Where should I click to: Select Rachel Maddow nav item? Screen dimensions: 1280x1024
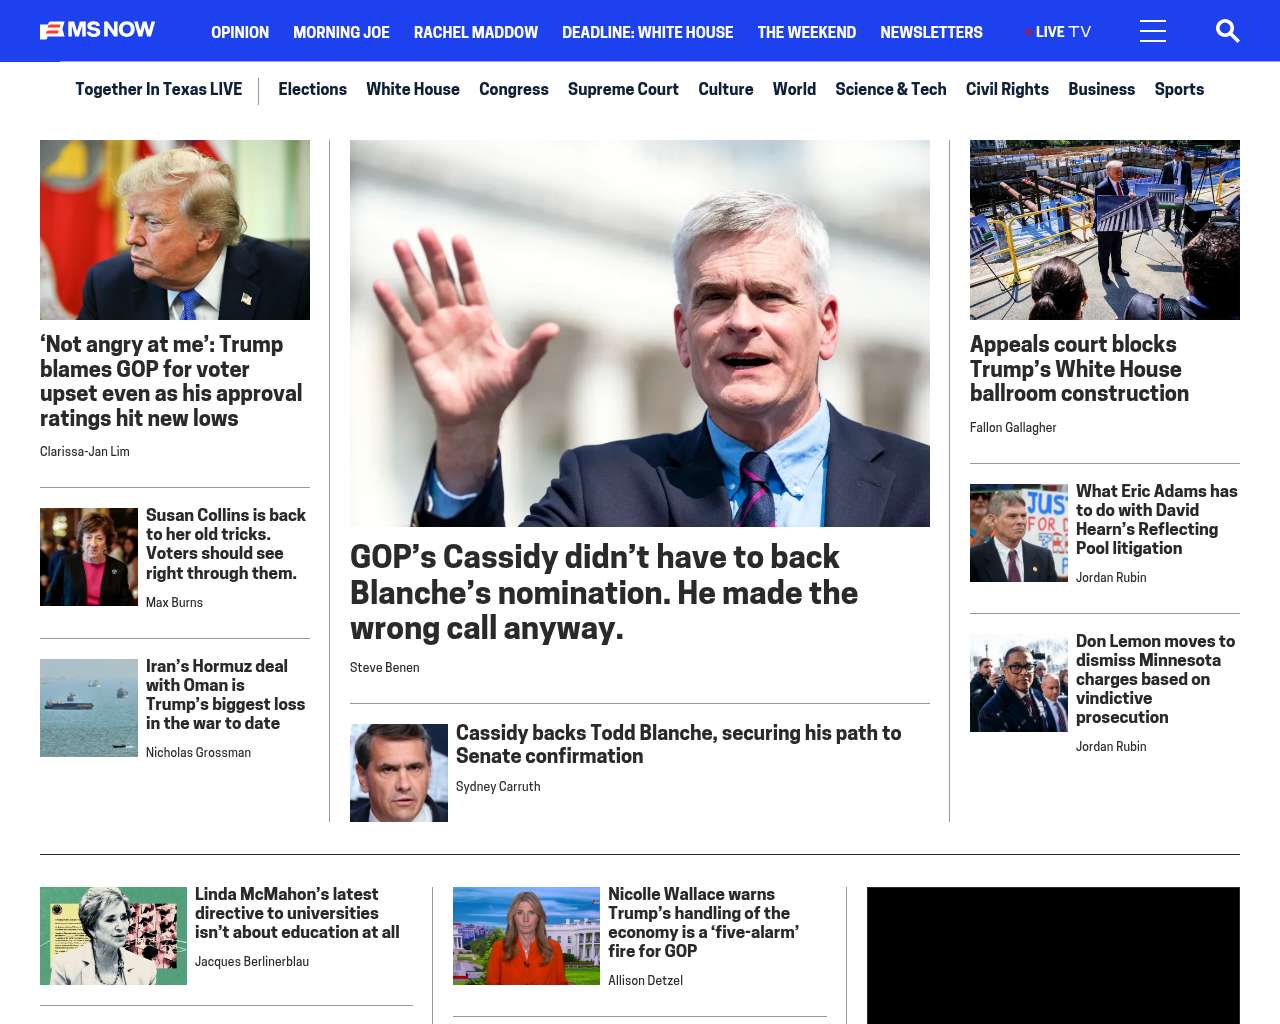[476, 32]
